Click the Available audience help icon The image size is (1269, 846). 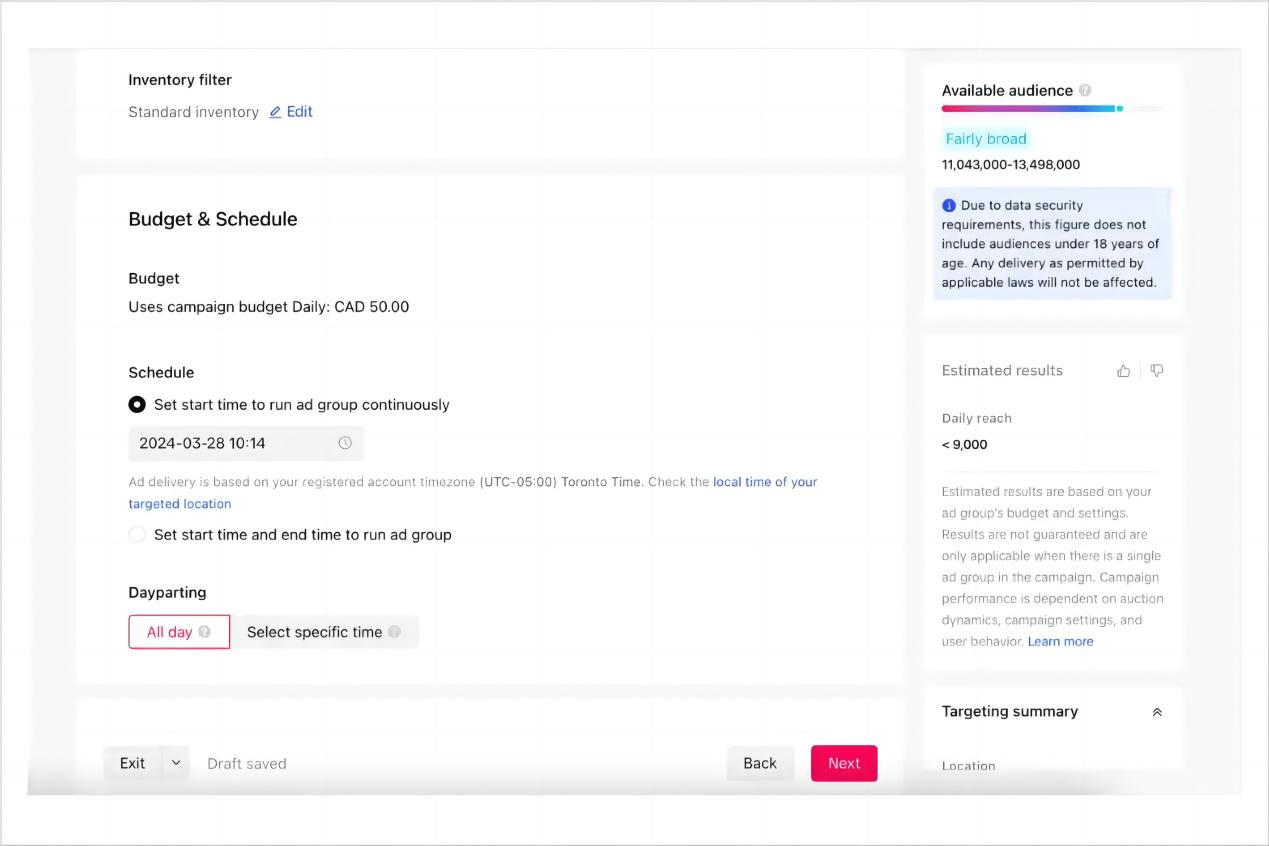coord(1085,90)
